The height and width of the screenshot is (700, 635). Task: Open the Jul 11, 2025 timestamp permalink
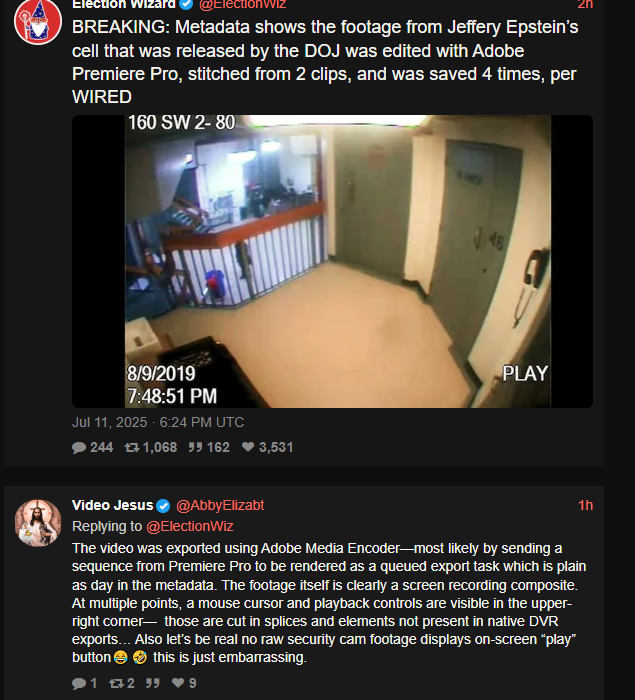(x=158, y=422)
